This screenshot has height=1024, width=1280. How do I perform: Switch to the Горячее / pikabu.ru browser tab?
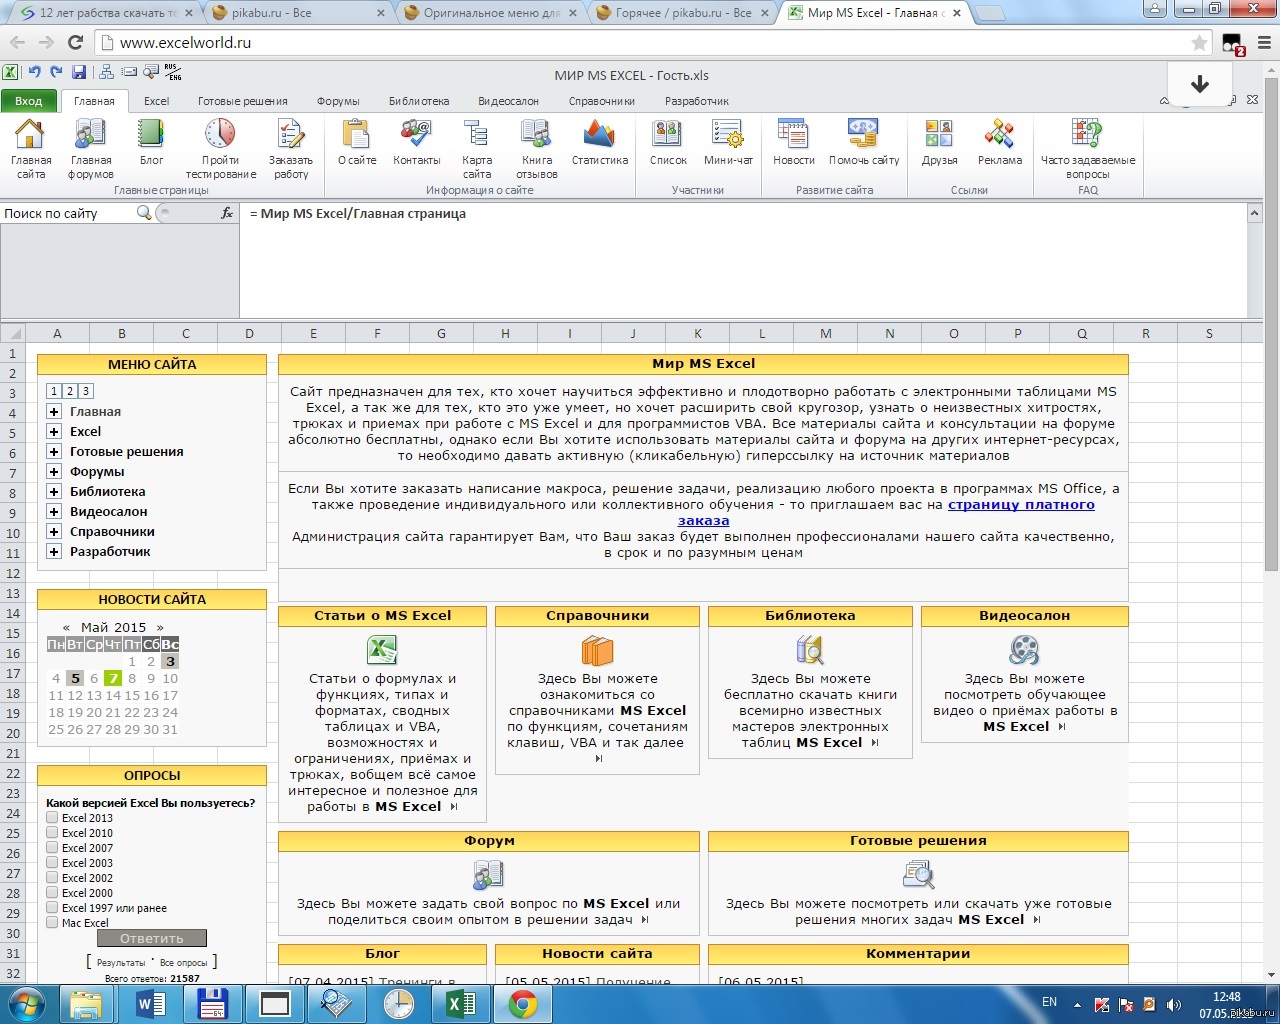[686, 13]
